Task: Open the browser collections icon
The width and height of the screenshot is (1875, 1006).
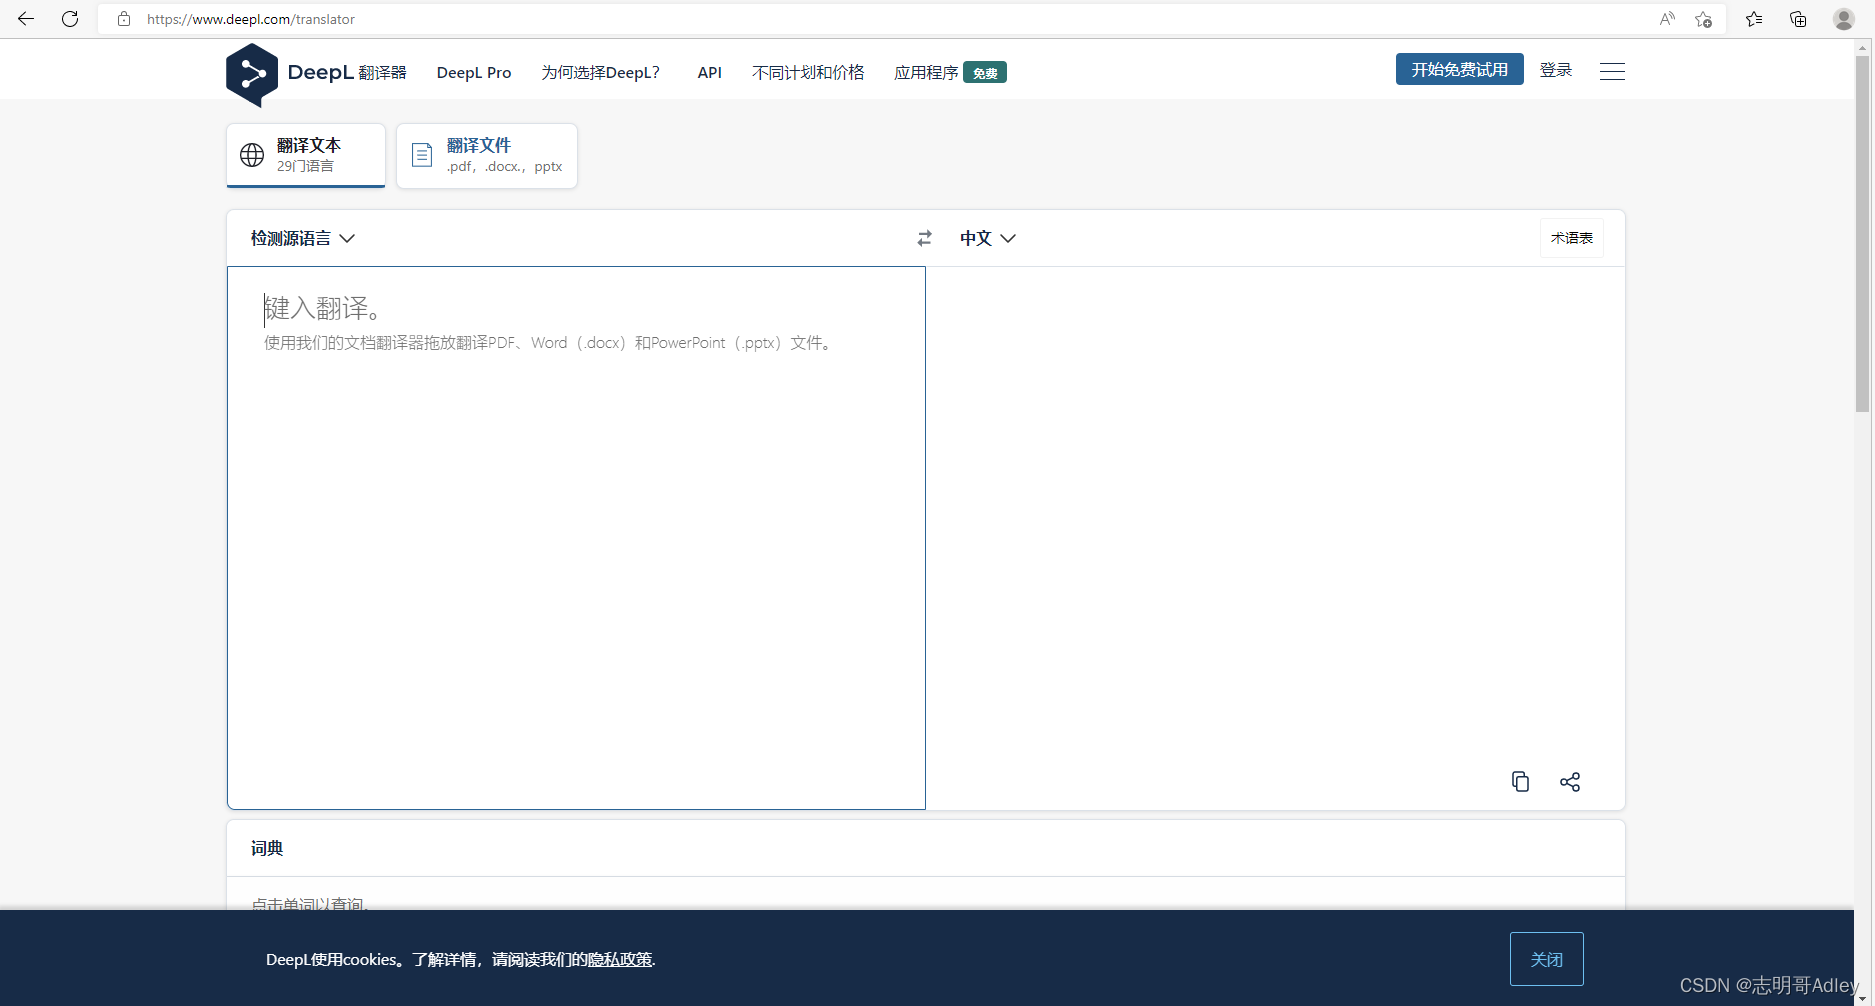Action: pyautogui.click(x=1798, y=19)
